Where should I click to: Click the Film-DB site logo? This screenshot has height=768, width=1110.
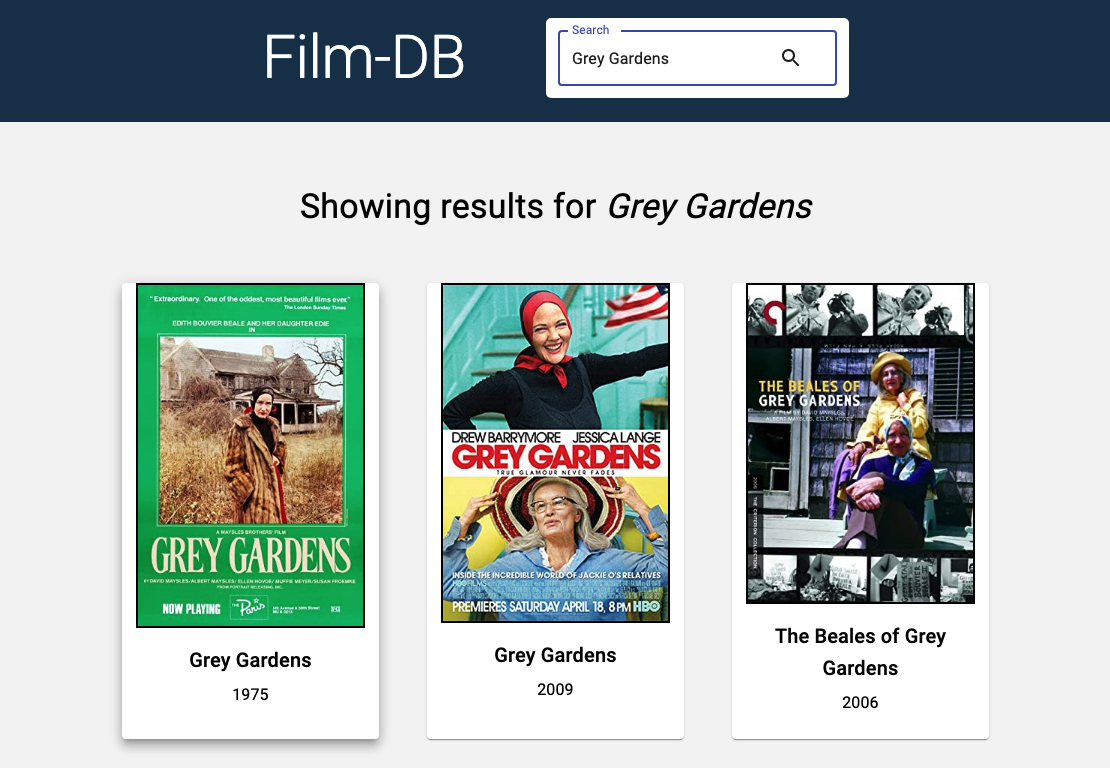coord(364,57)
